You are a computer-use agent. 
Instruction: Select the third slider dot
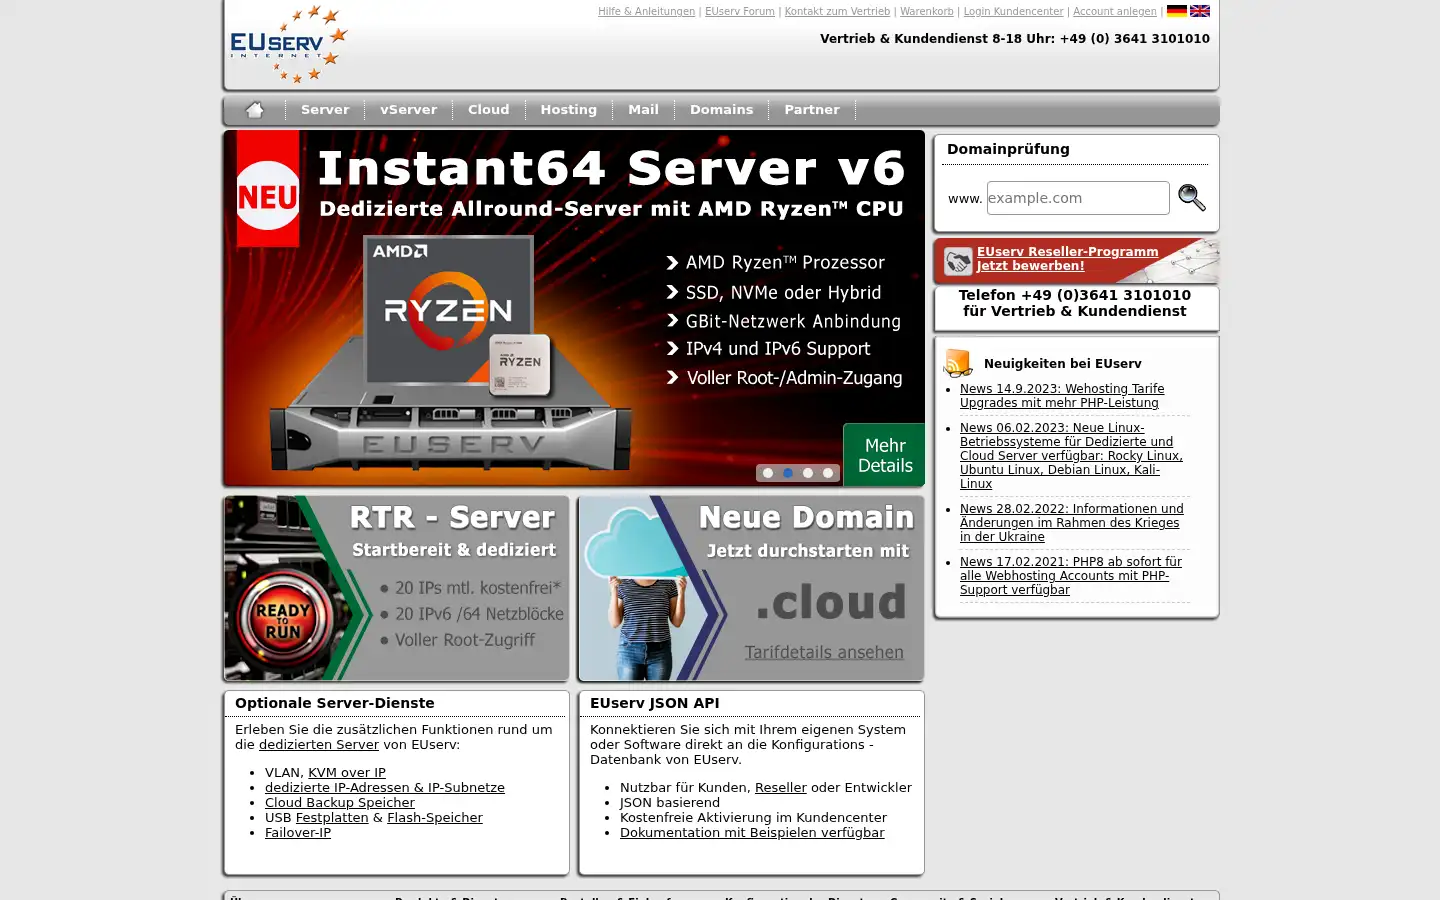pyautogui.click(x=808, y=473)
